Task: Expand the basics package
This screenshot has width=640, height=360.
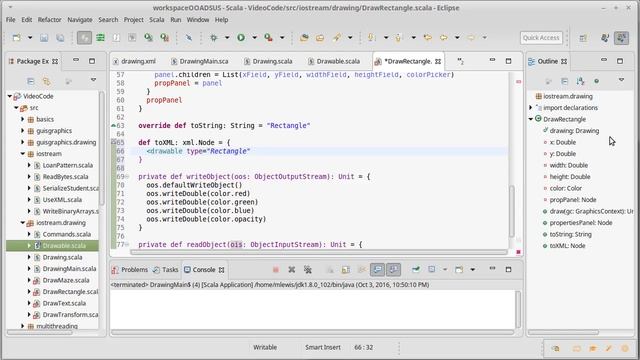Action: 23,119
